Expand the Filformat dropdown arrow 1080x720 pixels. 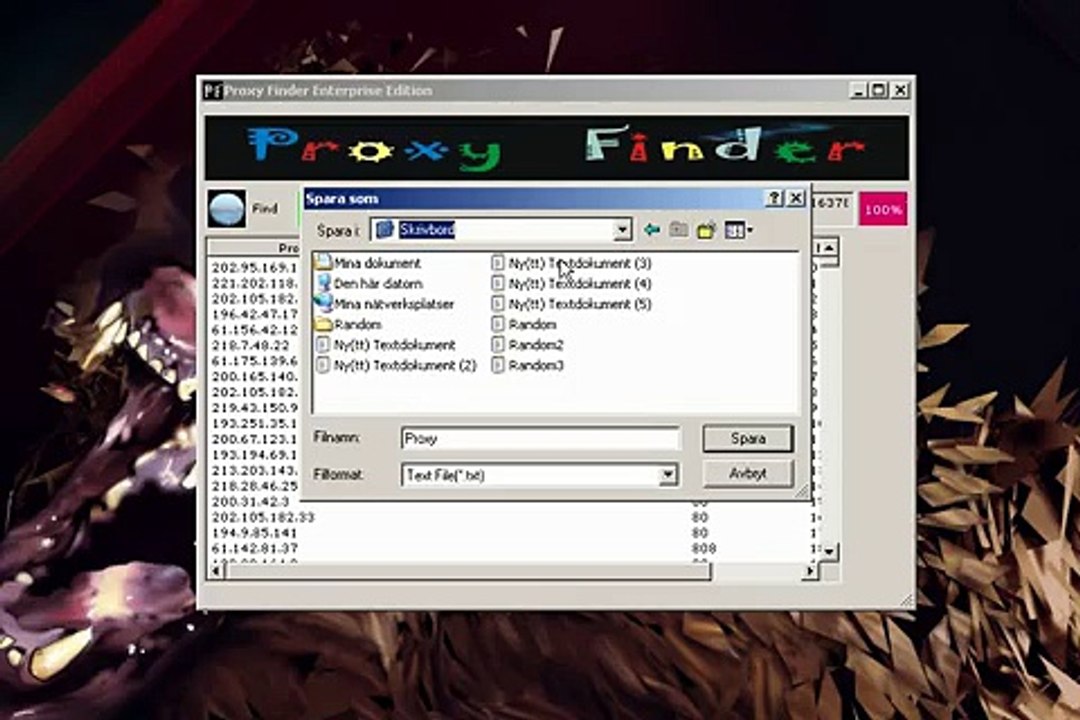pyautogui.click(x=667, y=475)
